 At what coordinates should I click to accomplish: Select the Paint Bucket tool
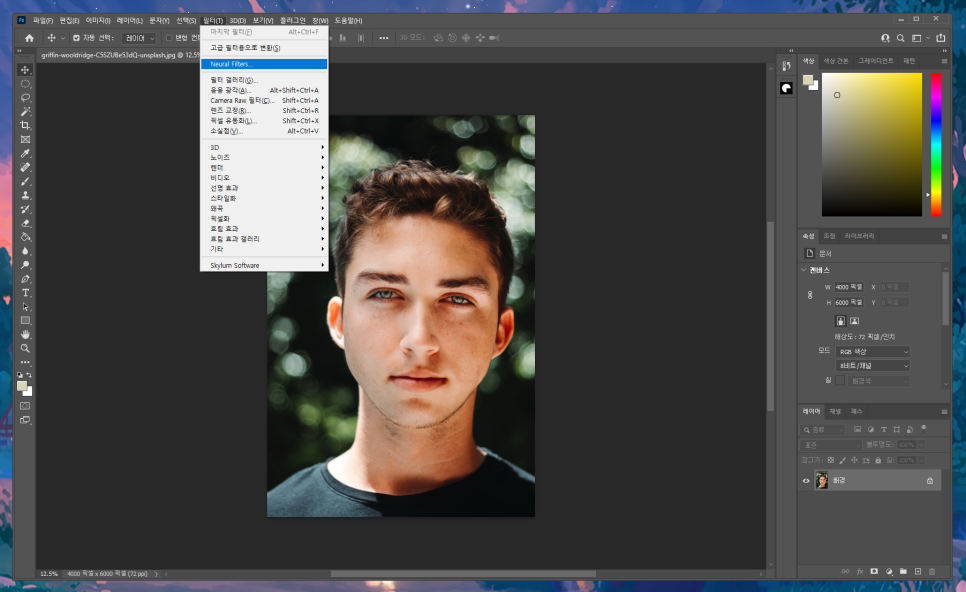[25, 237]
